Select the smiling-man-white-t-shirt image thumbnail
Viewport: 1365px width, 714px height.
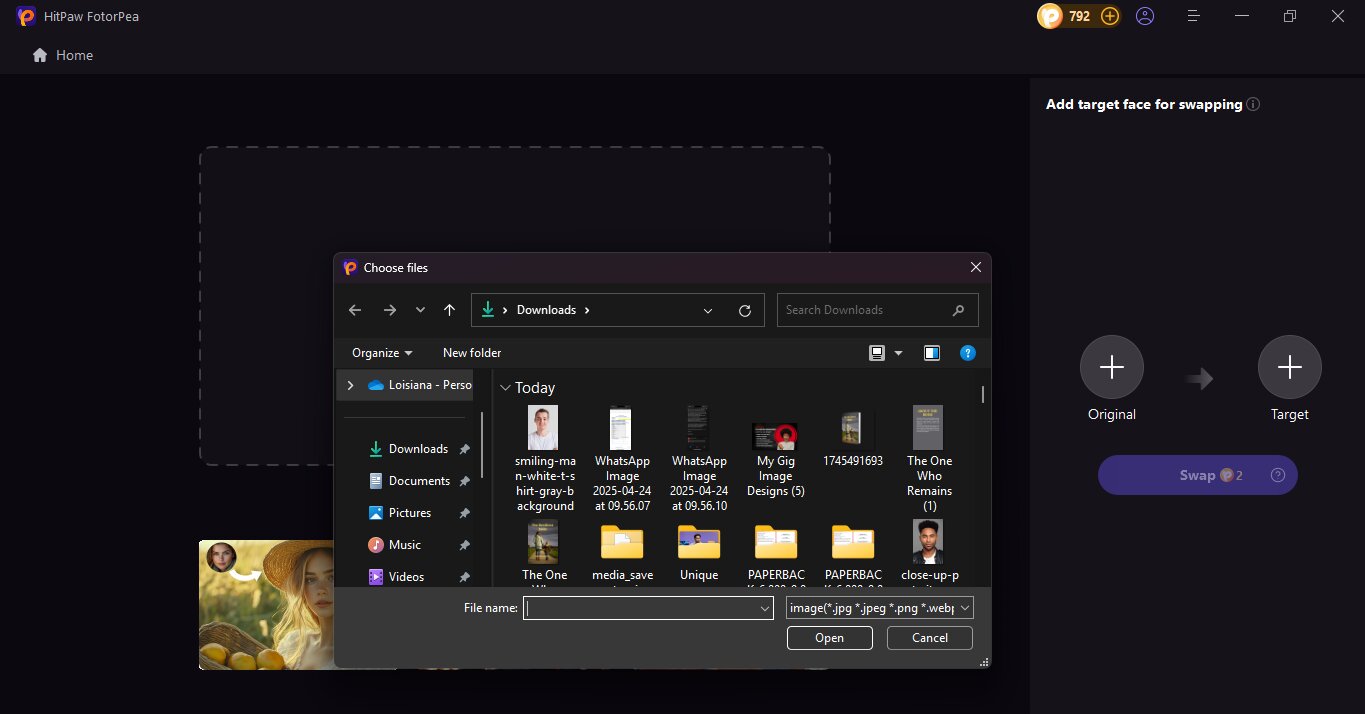tap(543, 428)
